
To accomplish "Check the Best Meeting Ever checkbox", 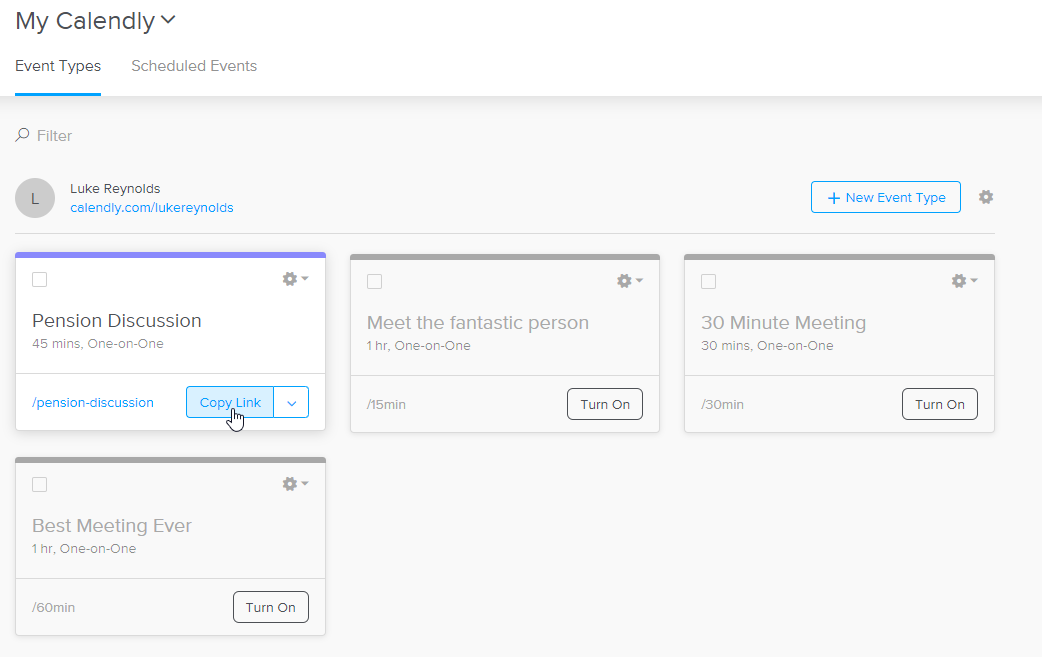I will point(40,484).
